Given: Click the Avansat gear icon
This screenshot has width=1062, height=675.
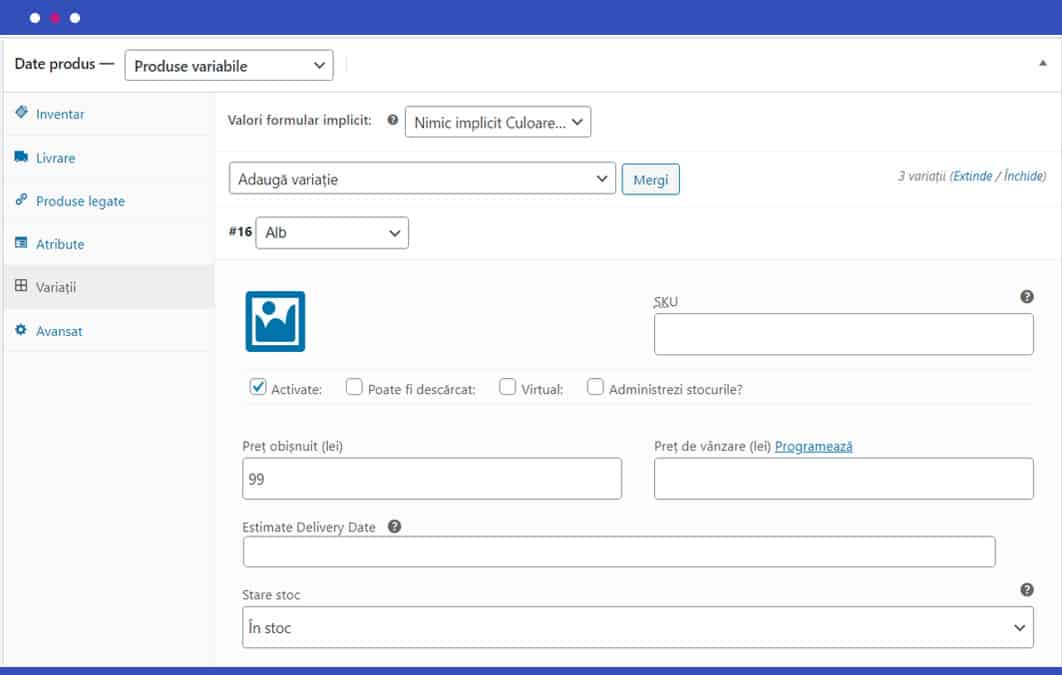Looking at the screenshot, I should 22,330.
